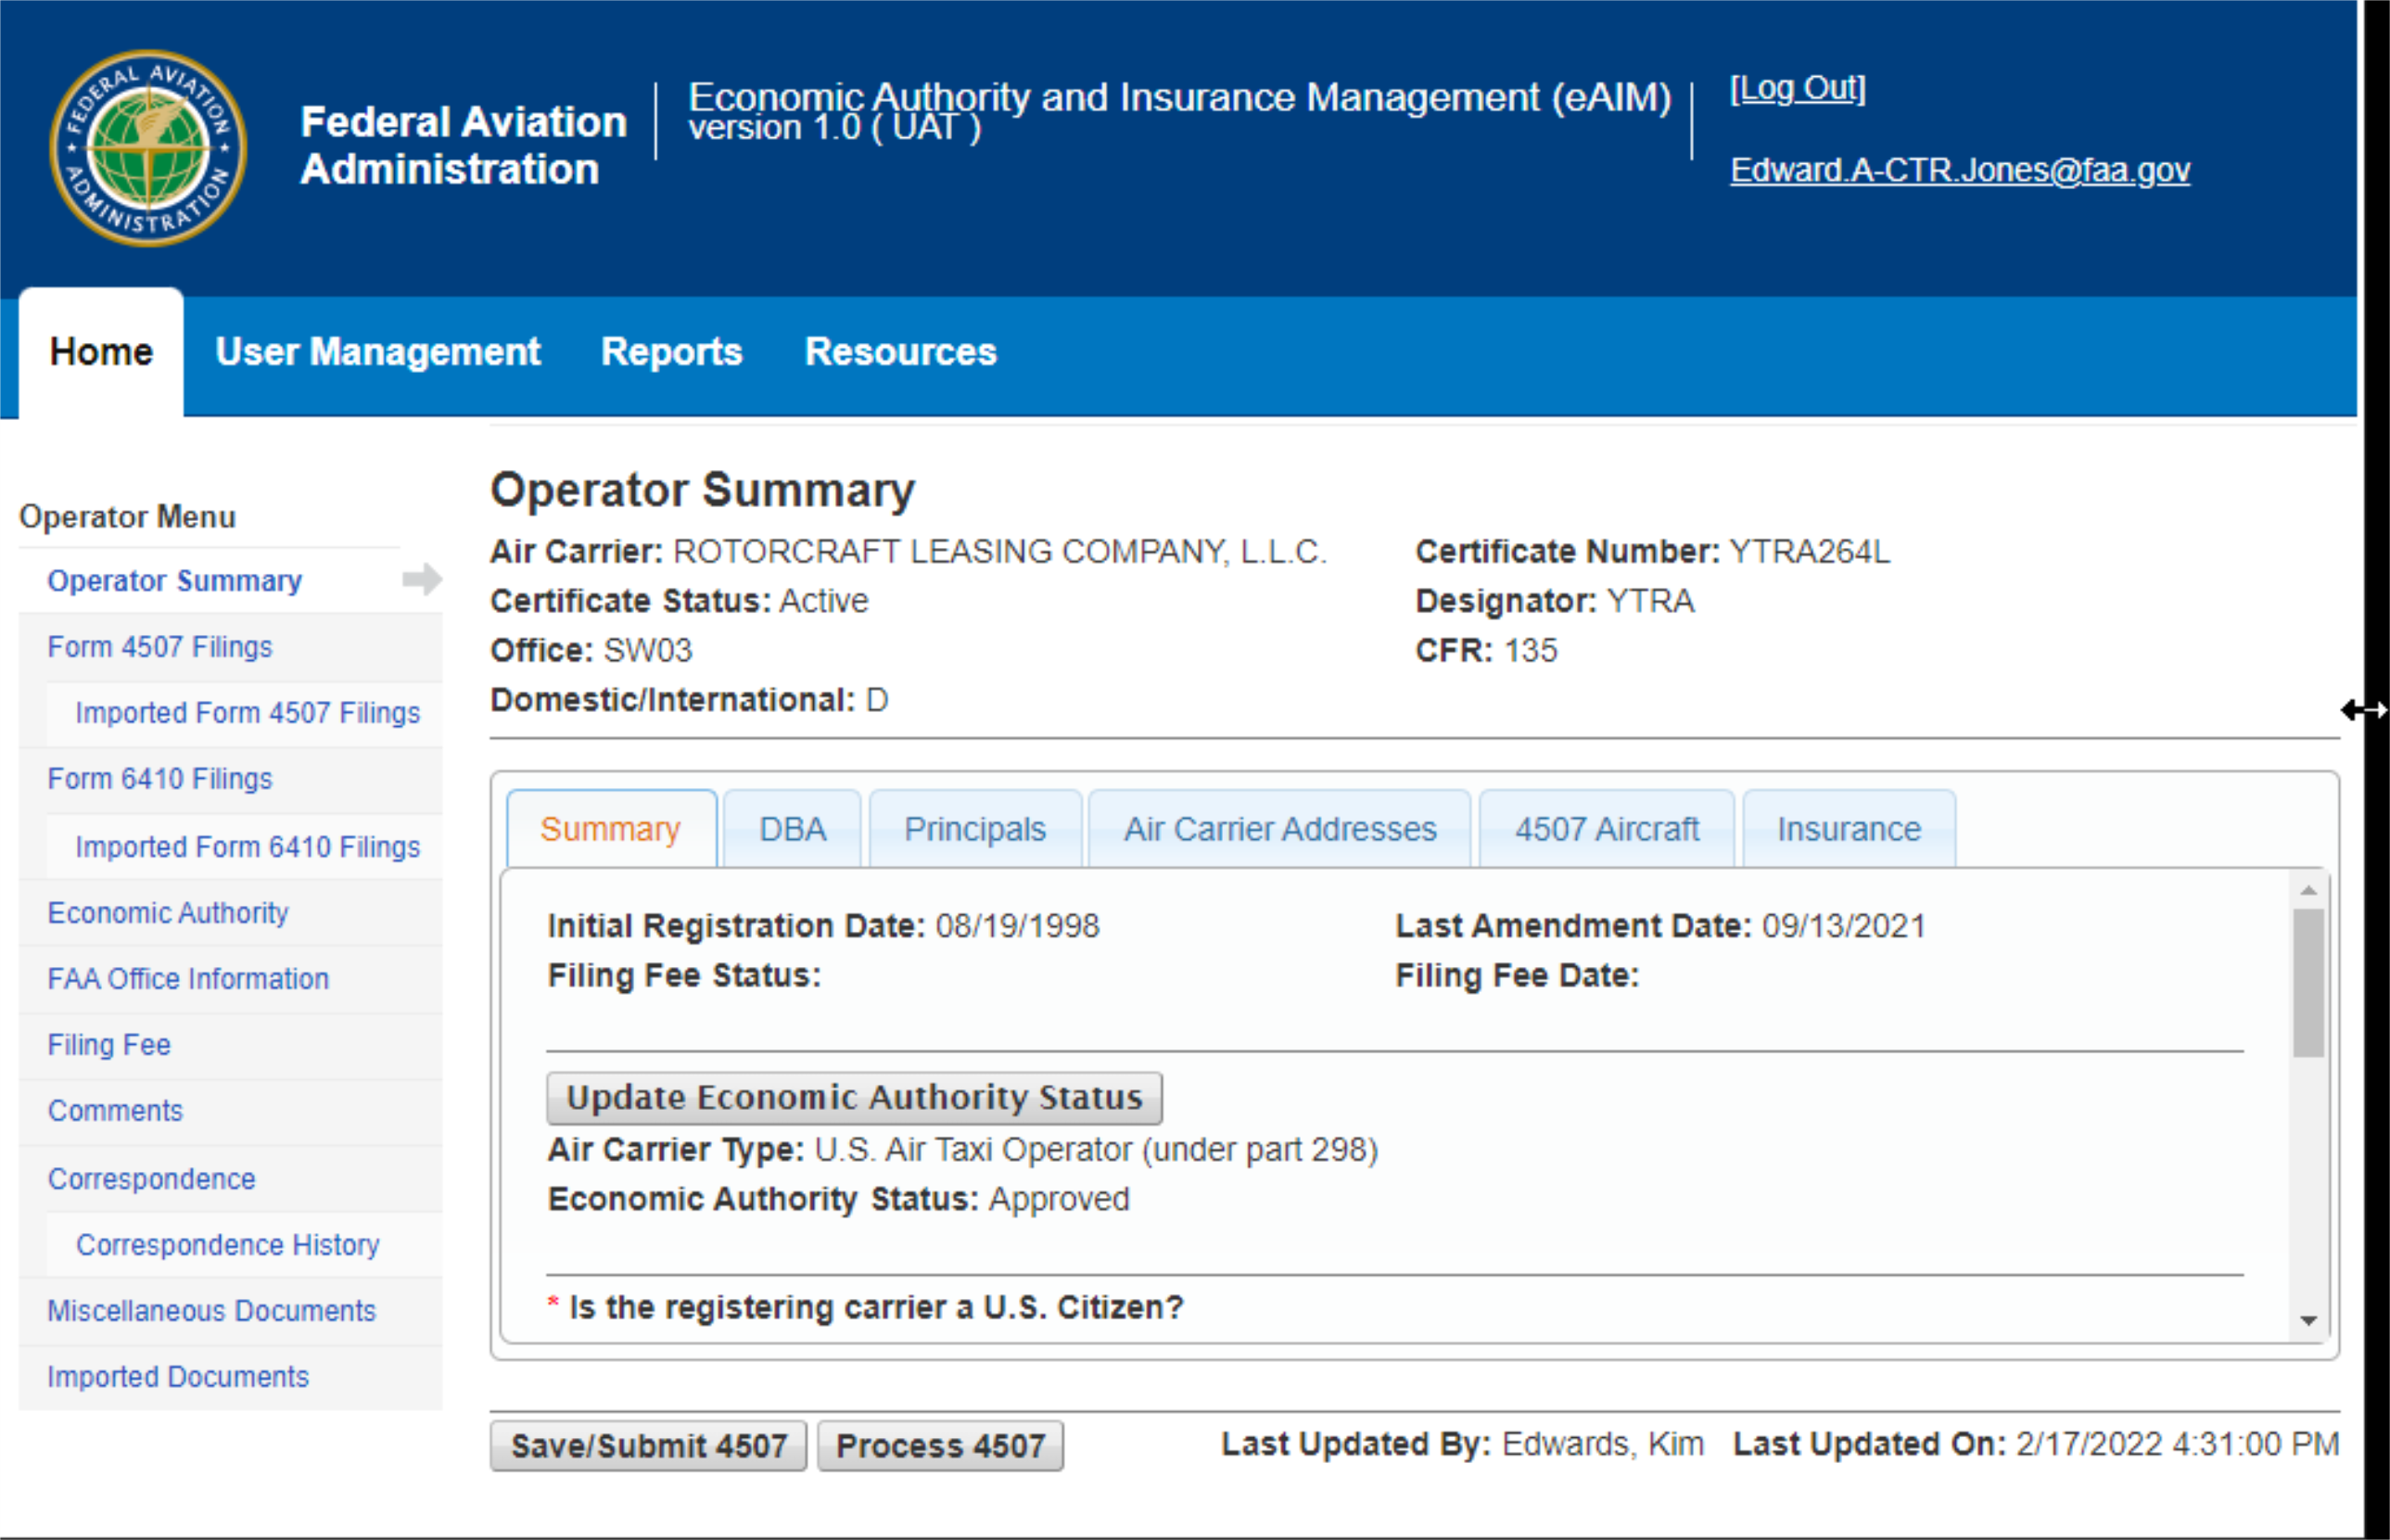The image size is (2390, 1540).
Task: Click the Designator value YTRA
Action: [1651, 601]
